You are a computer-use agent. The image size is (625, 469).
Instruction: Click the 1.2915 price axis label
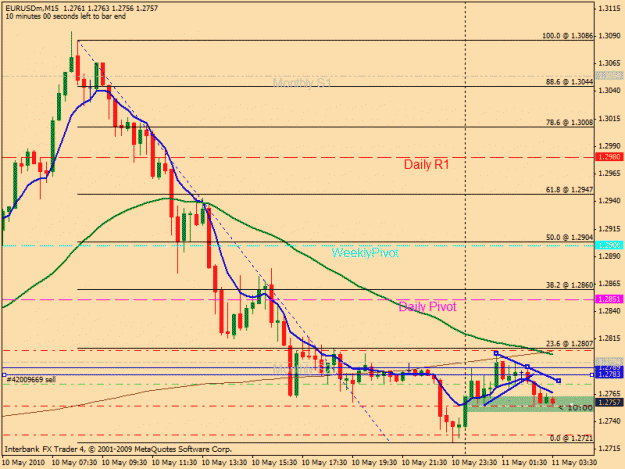(x=610, y=229)
